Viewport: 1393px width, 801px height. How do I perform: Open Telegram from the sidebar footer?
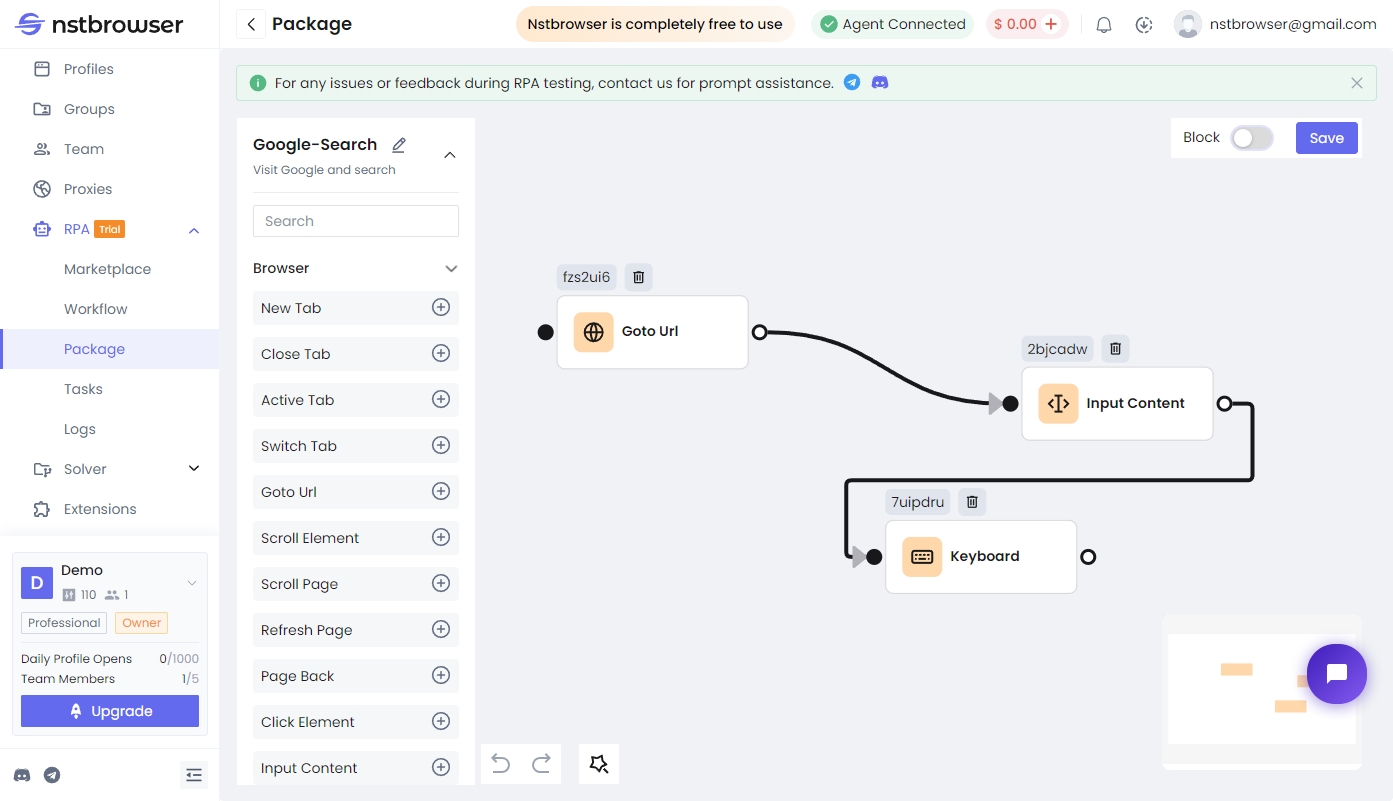coord(52,775)
